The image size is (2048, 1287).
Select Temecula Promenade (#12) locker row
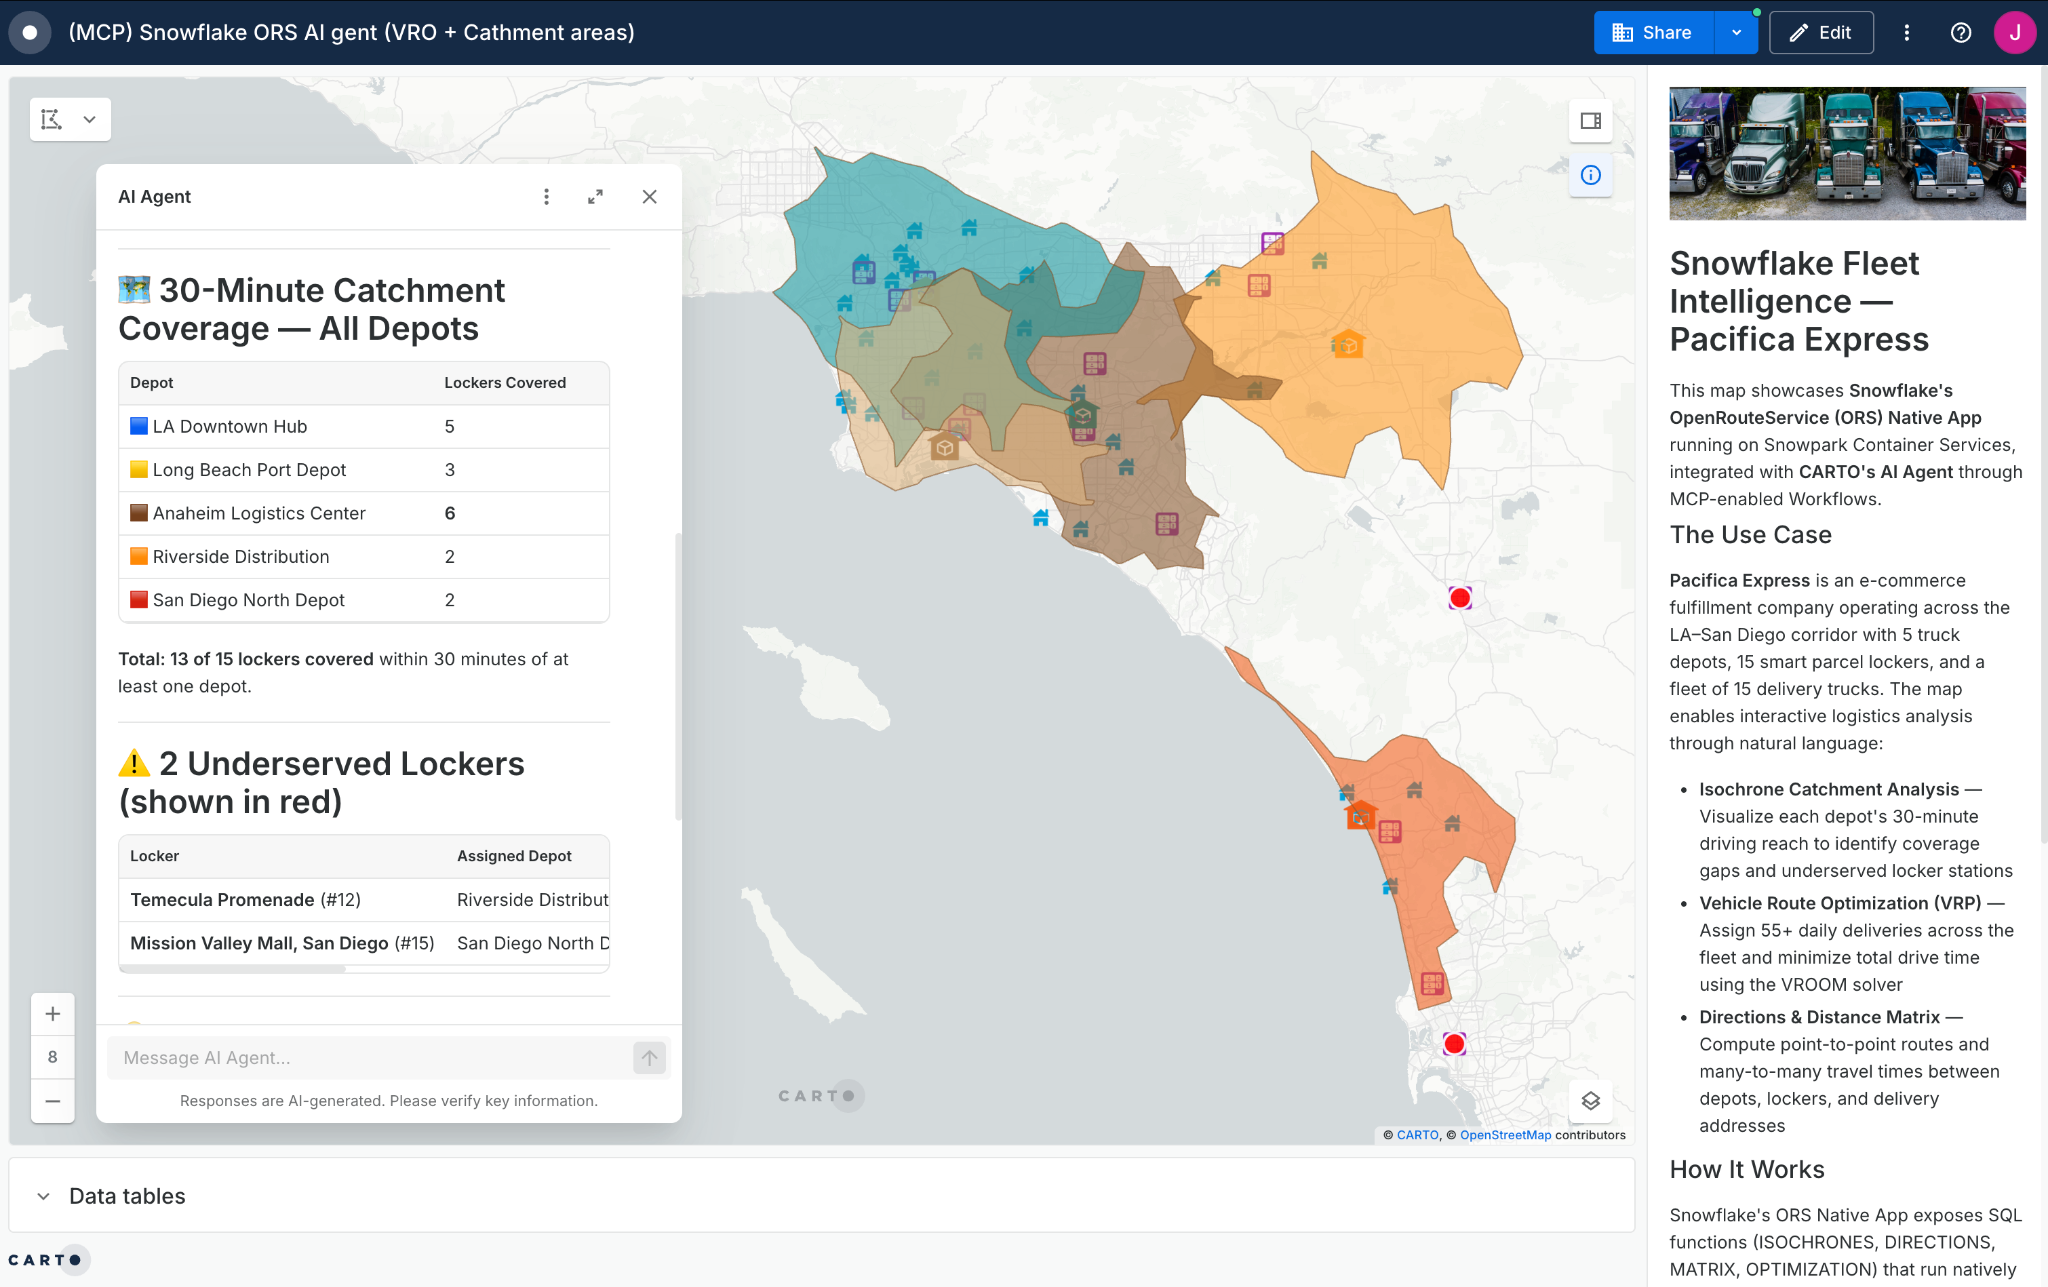click(364, 900)
